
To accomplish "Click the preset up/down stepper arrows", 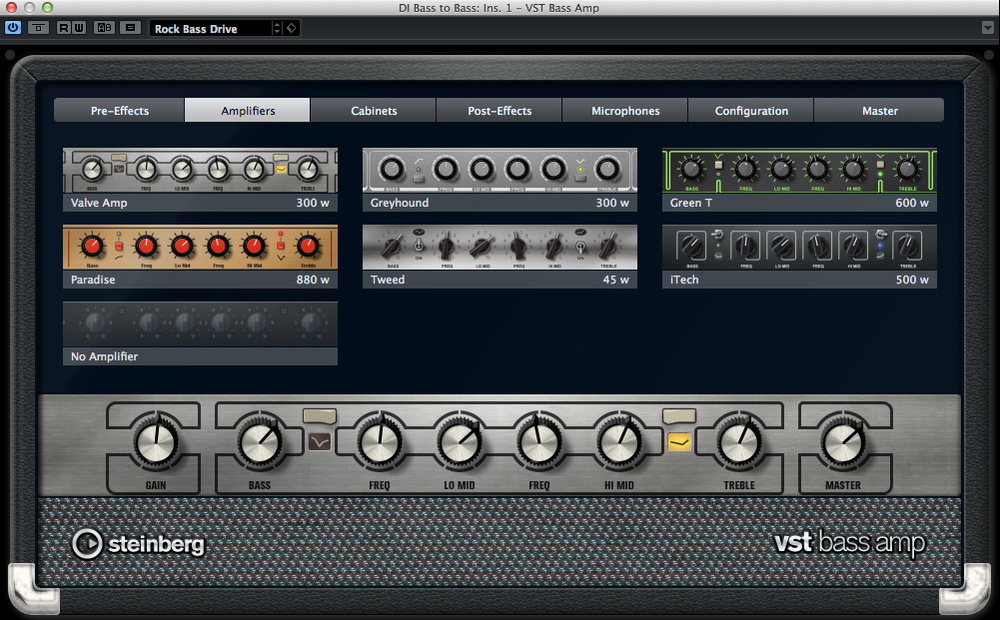I will point(277,29).
